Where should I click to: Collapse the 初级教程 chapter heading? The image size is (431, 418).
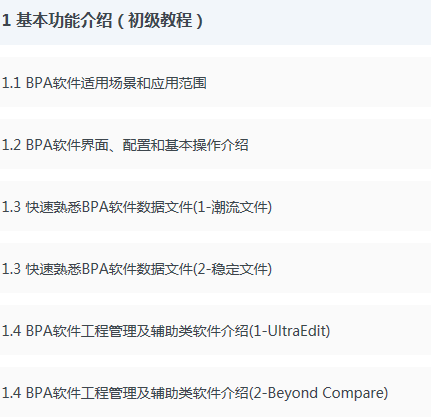pos(215,22)
